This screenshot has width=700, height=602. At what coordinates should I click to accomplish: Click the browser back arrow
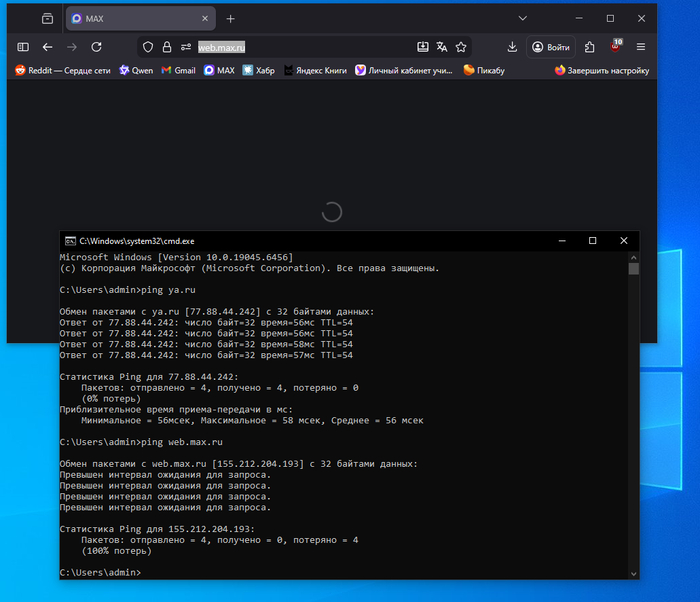point(47,47)
